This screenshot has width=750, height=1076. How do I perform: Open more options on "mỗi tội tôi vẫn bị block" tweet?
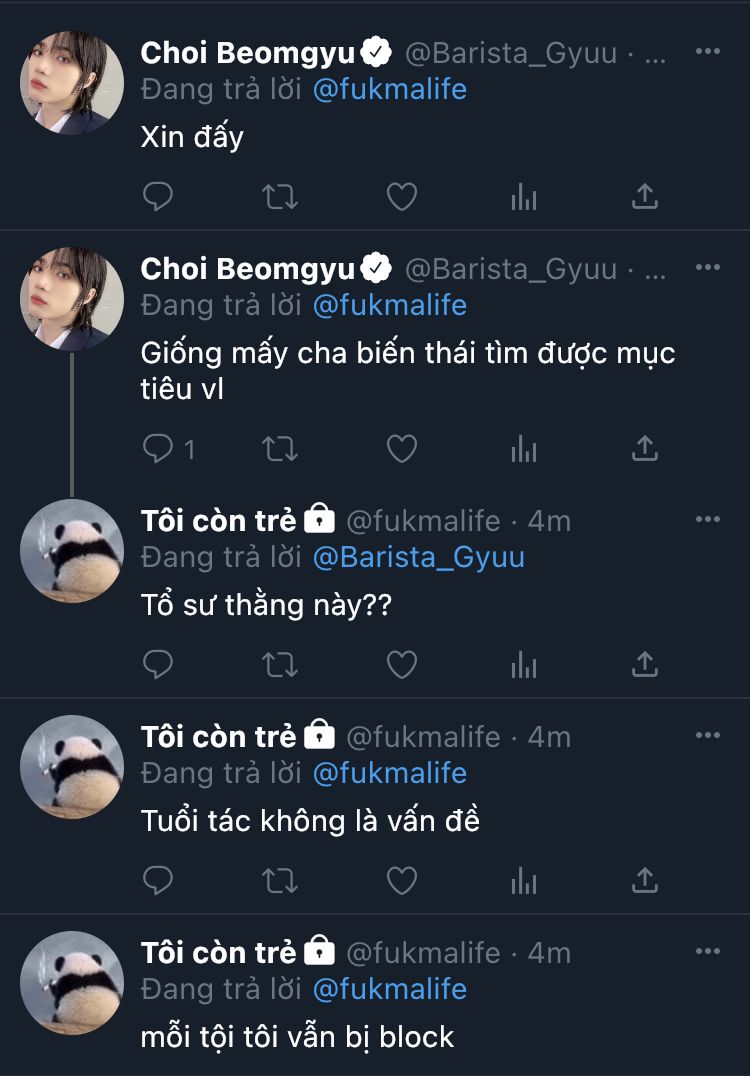[x=707, y=952]
